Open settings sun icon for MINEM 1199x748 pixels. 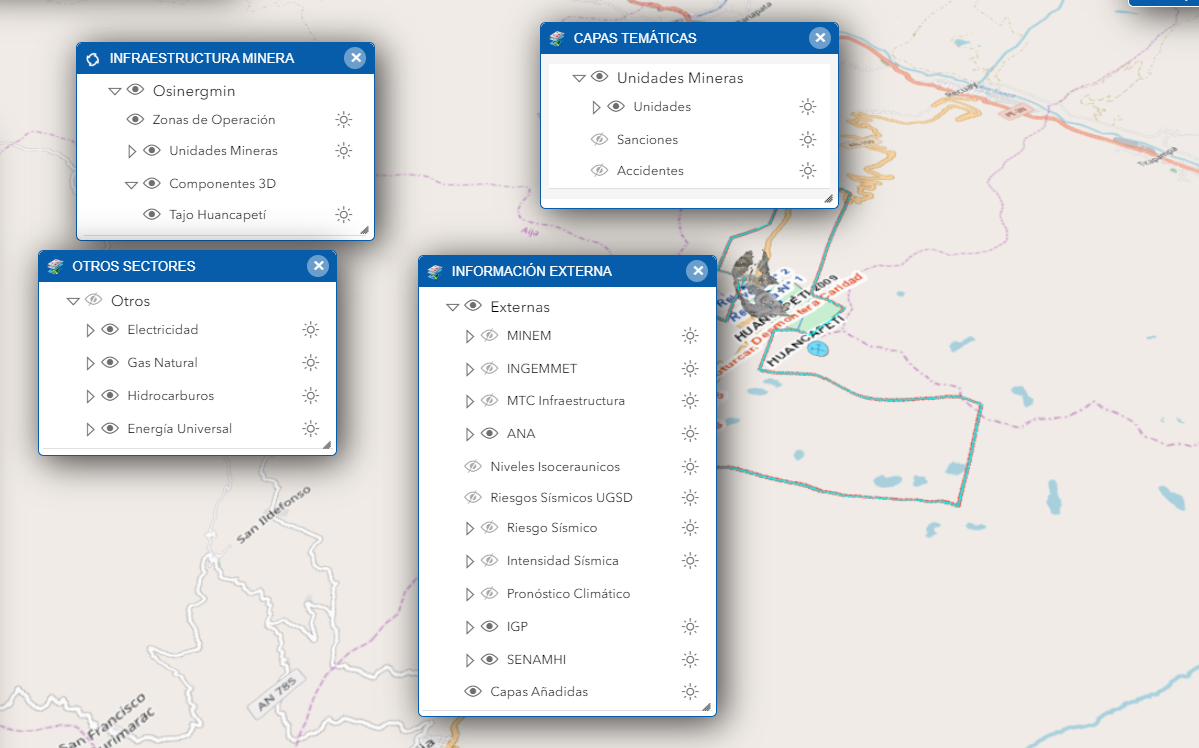tap(690, 336)
